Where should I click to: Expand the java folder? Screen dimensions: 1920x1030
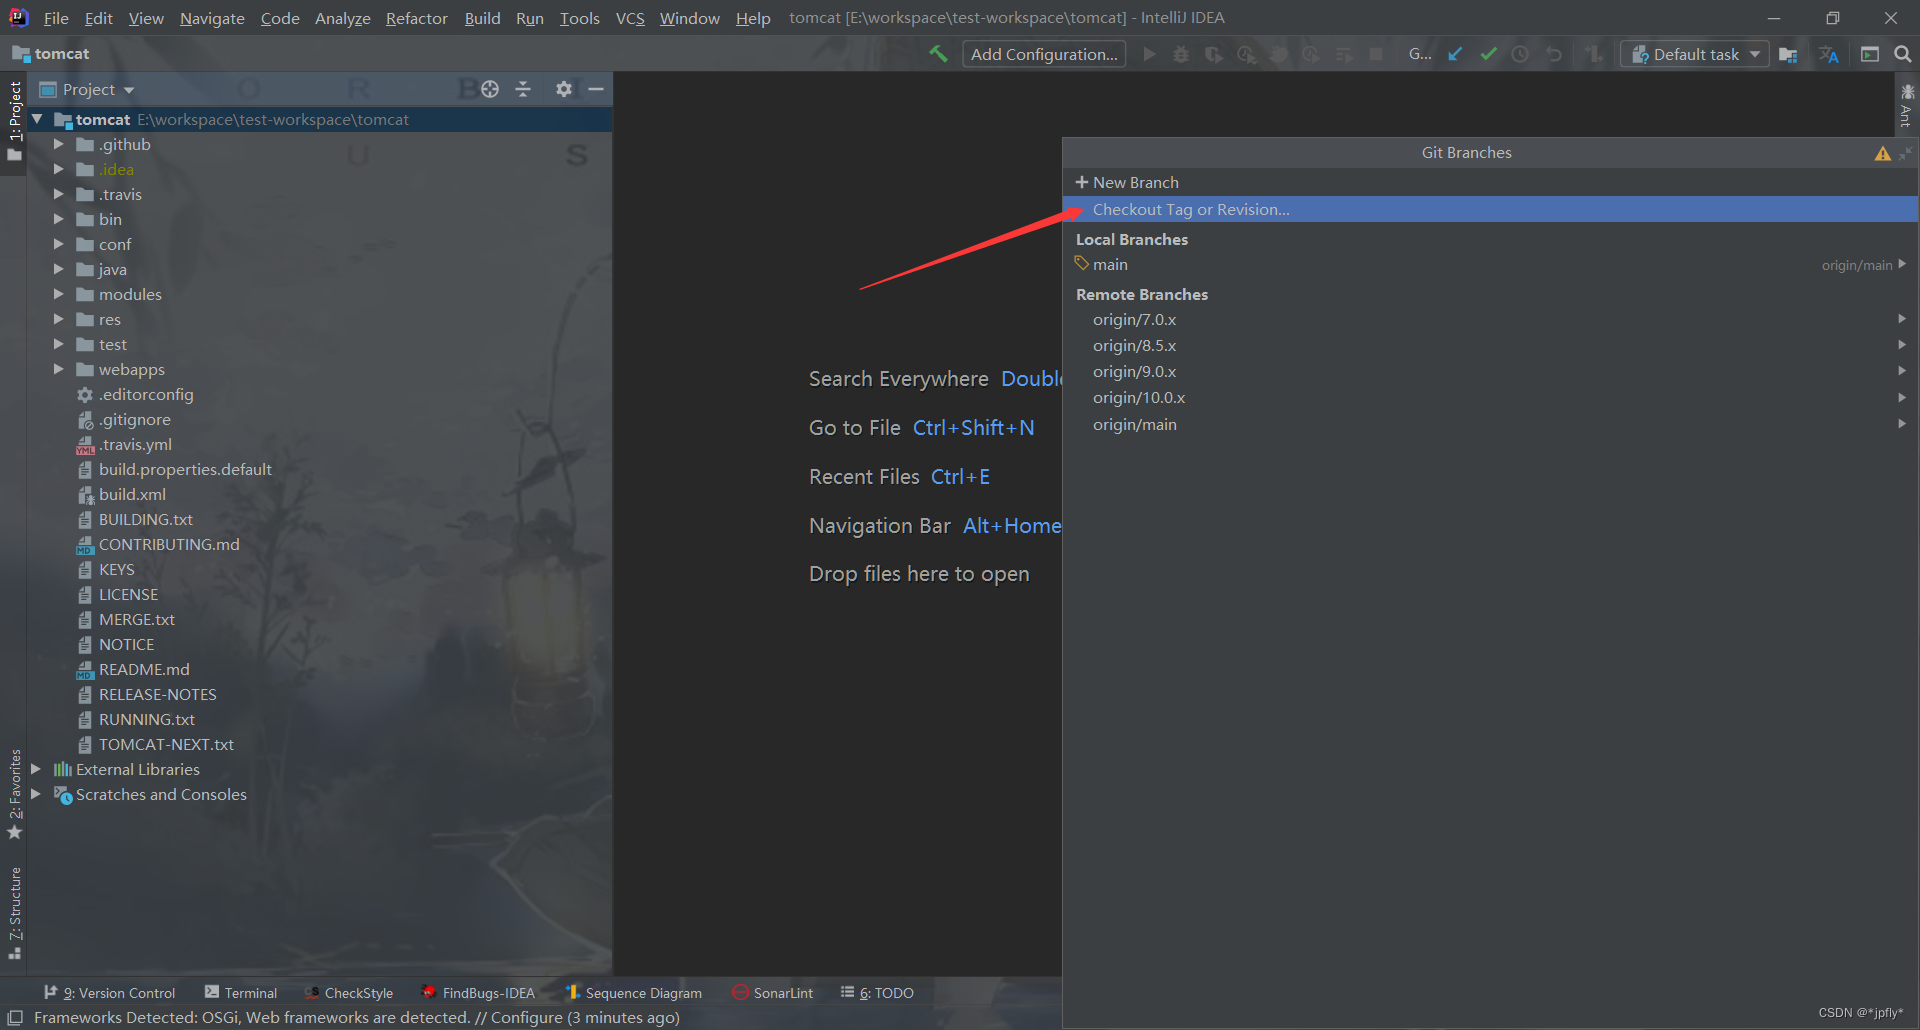tap(58, 269)
